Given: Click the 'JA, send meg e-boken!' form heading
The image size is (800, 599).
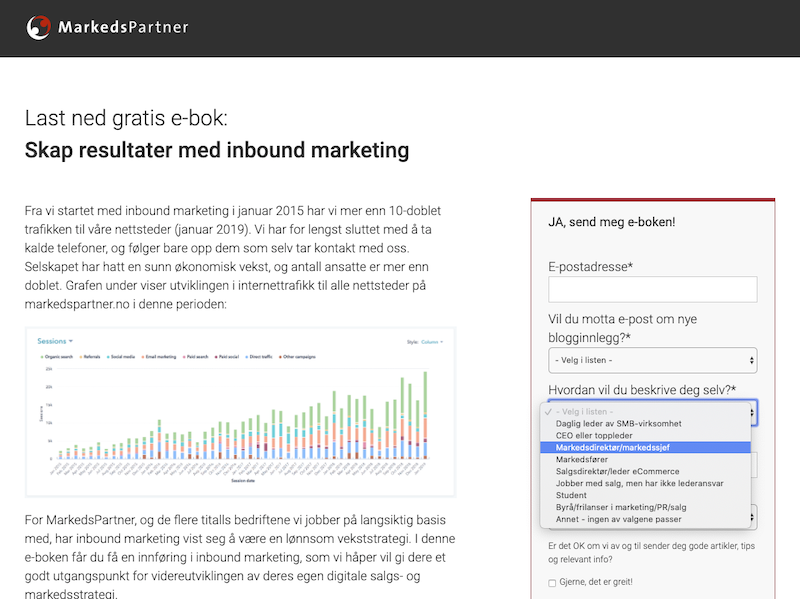Looking at the screenshot, I should pos(612,222).
